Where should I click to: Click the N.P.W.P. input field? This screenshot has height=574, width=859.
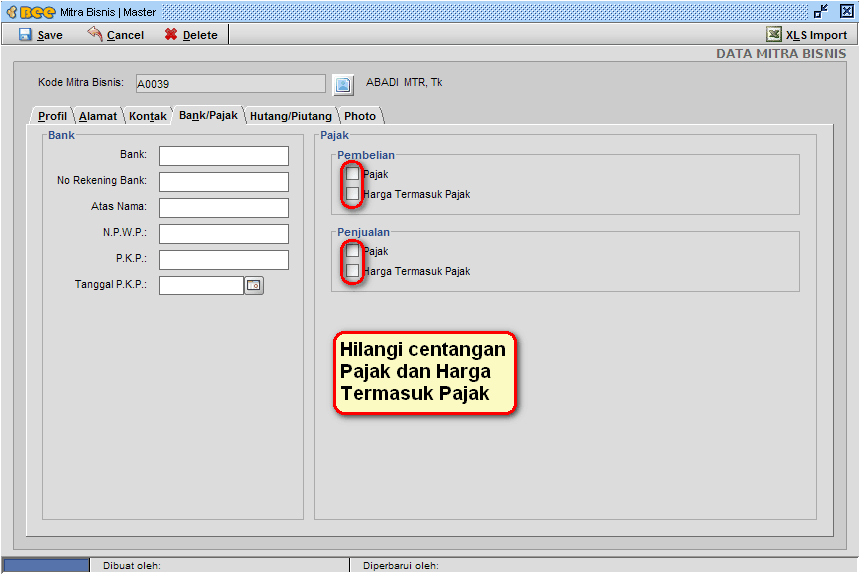(224, 234)
